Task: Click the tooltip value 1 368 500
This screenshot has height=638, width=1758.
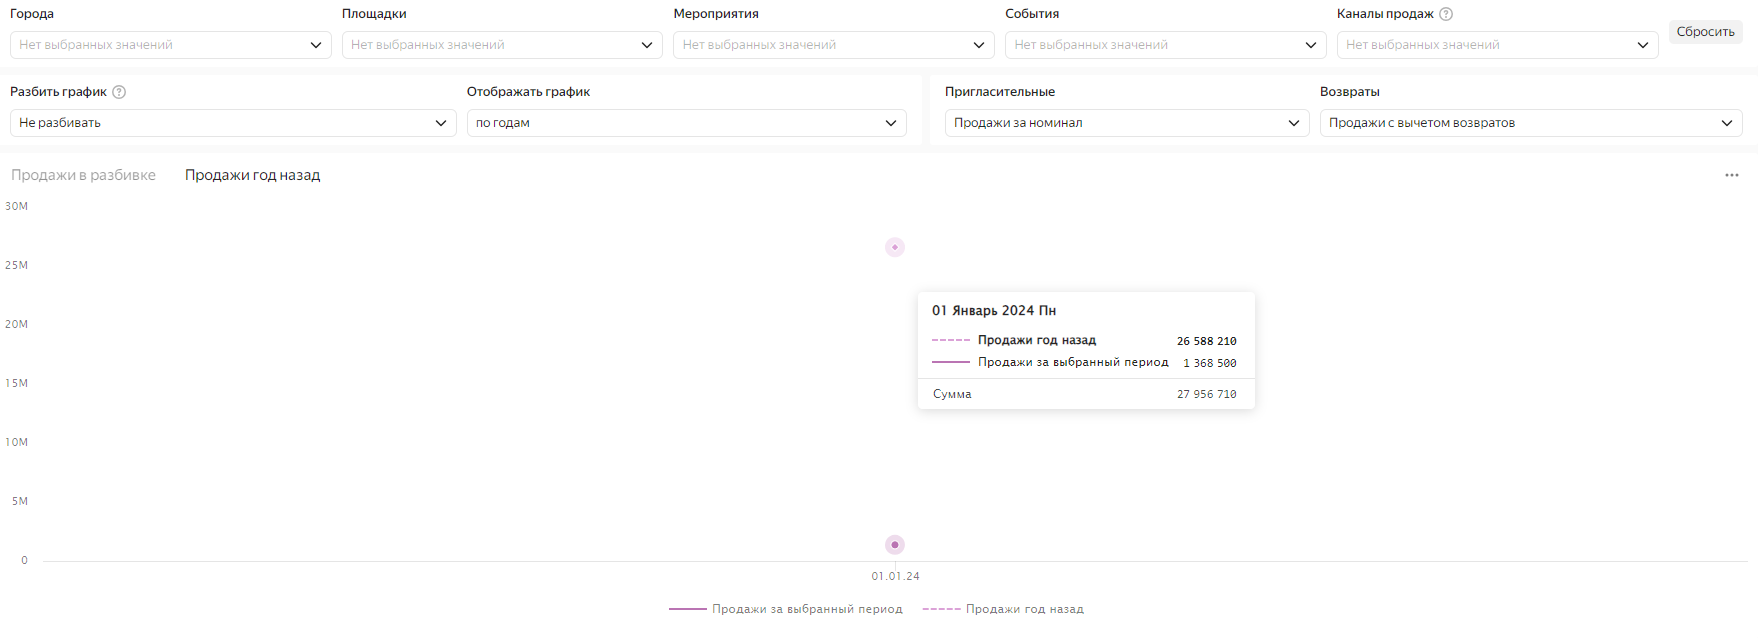Action: point(1210,363)
